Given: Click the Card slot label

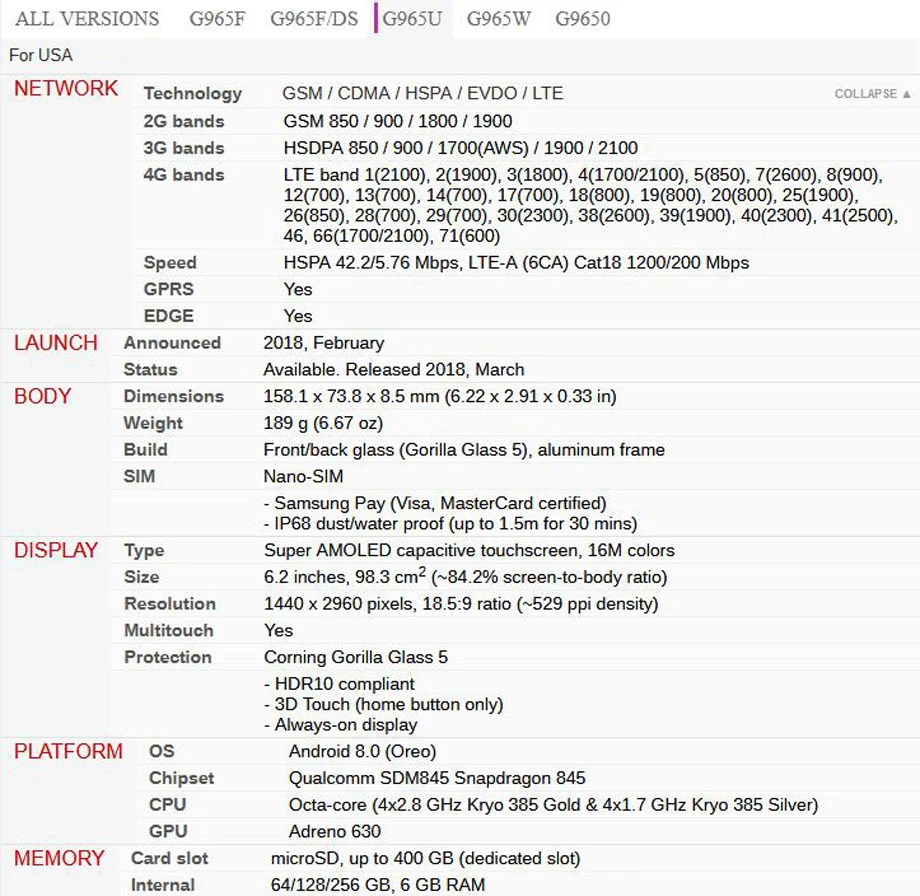Looking at the screenshot, I should tap(170, 858).
